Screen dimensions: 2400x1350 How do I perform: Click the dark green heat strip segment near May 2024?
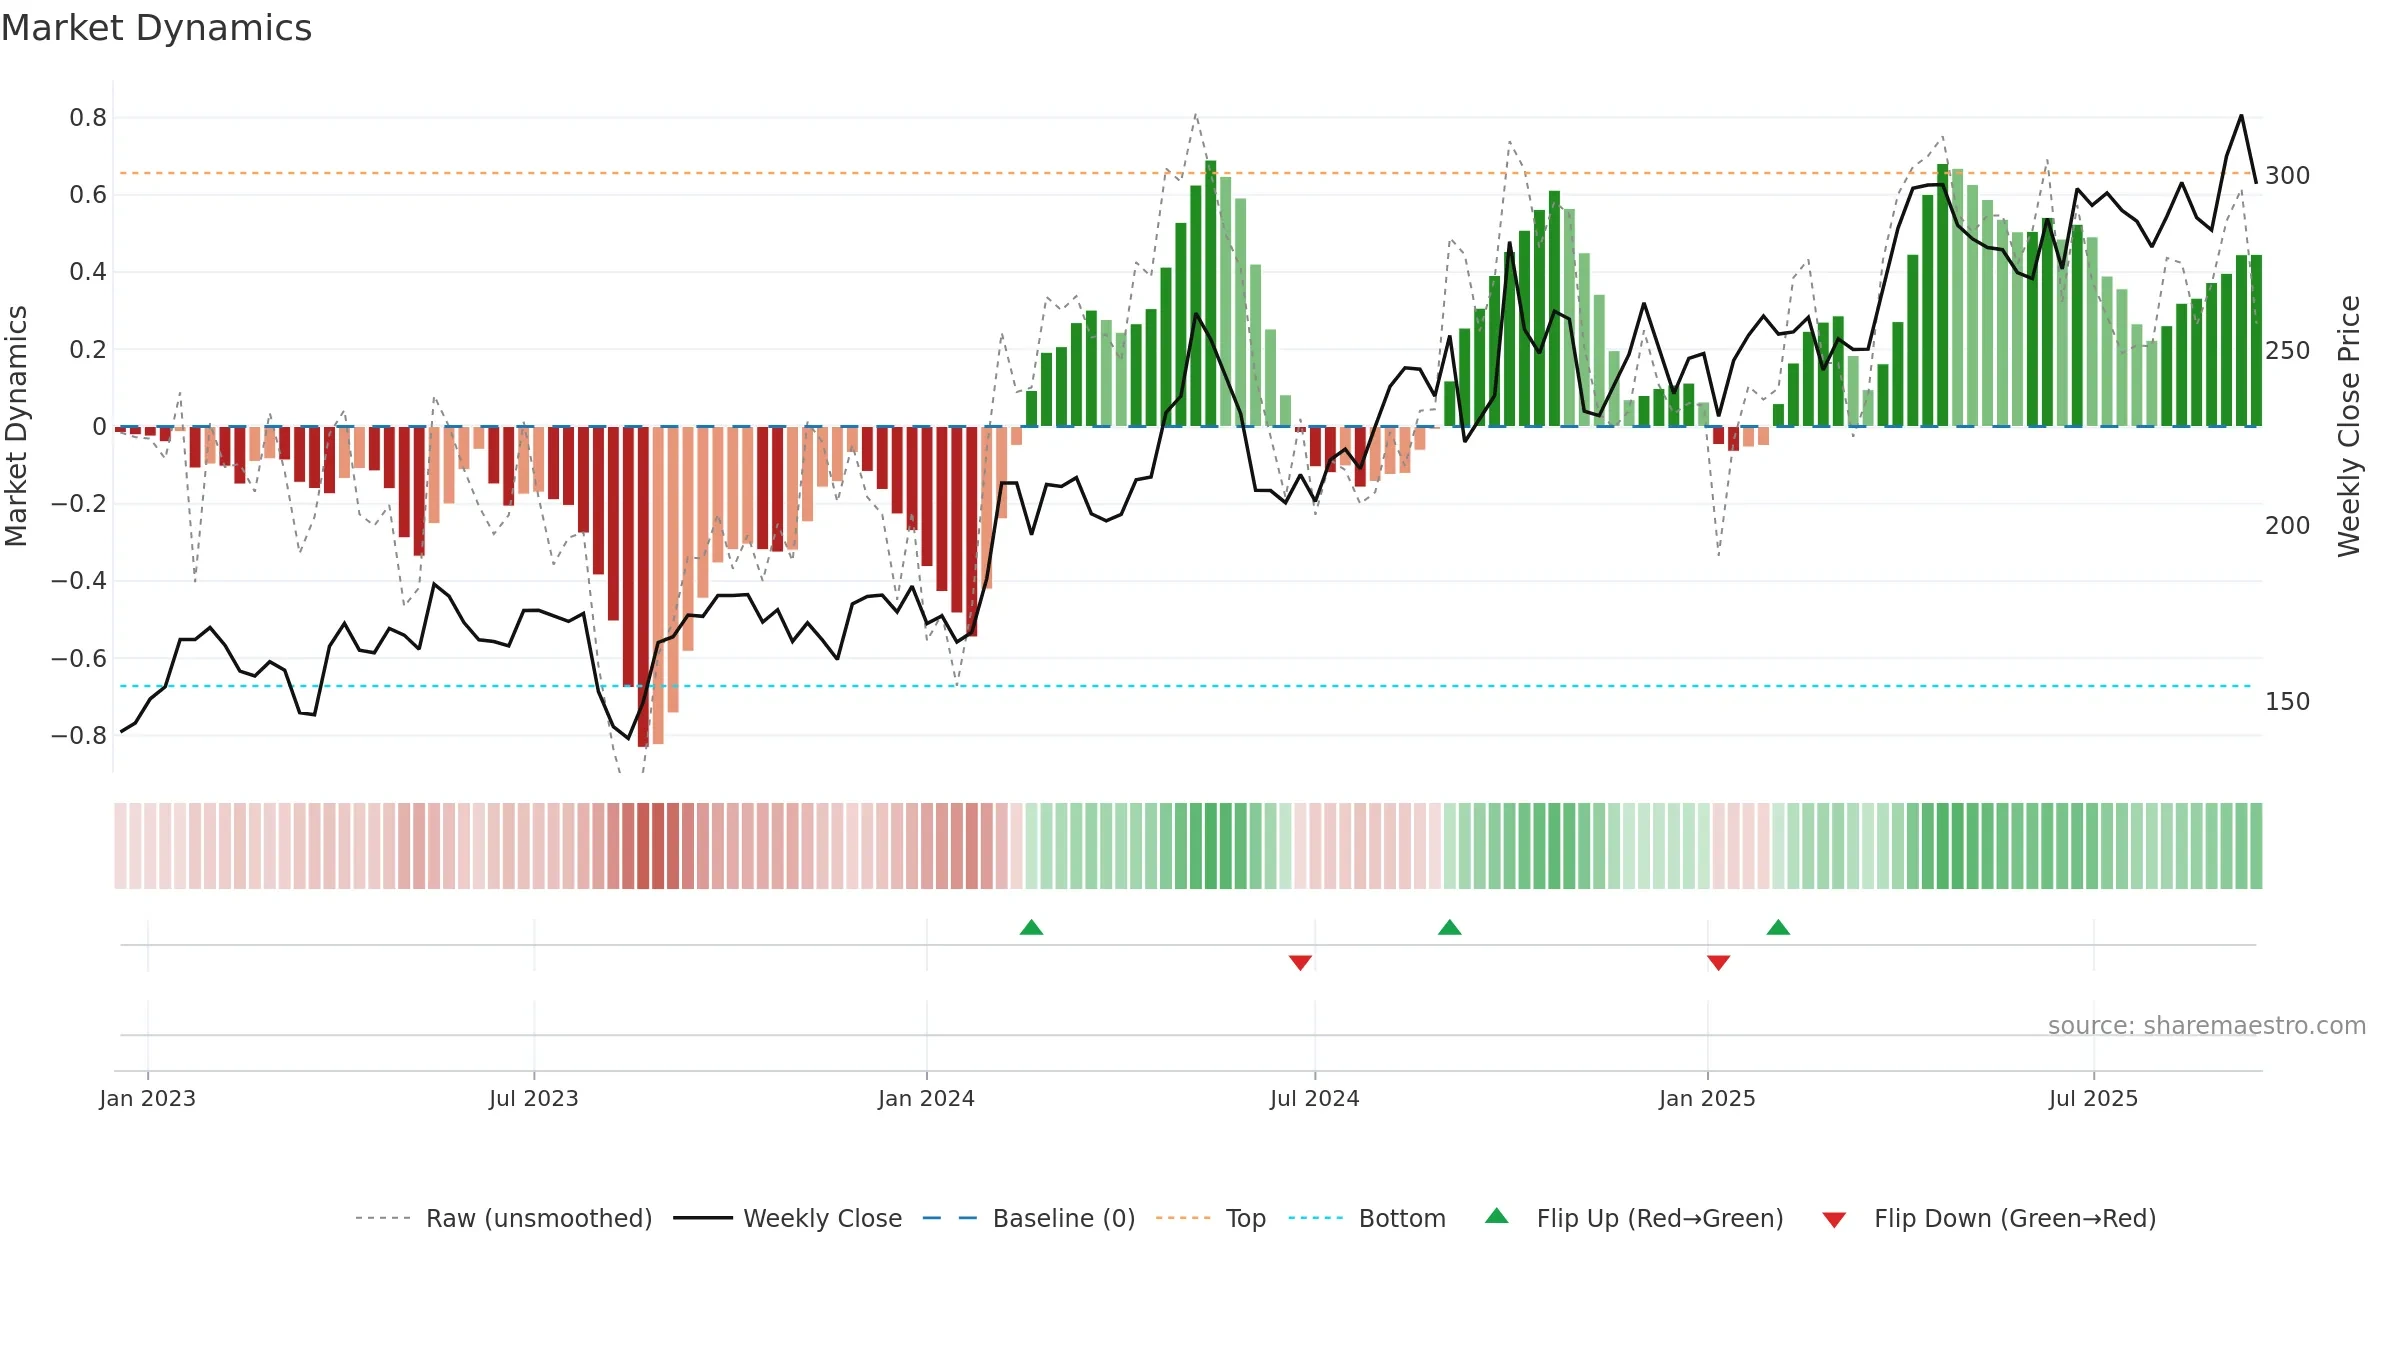pyautogui.click(x=1211, y=846)
